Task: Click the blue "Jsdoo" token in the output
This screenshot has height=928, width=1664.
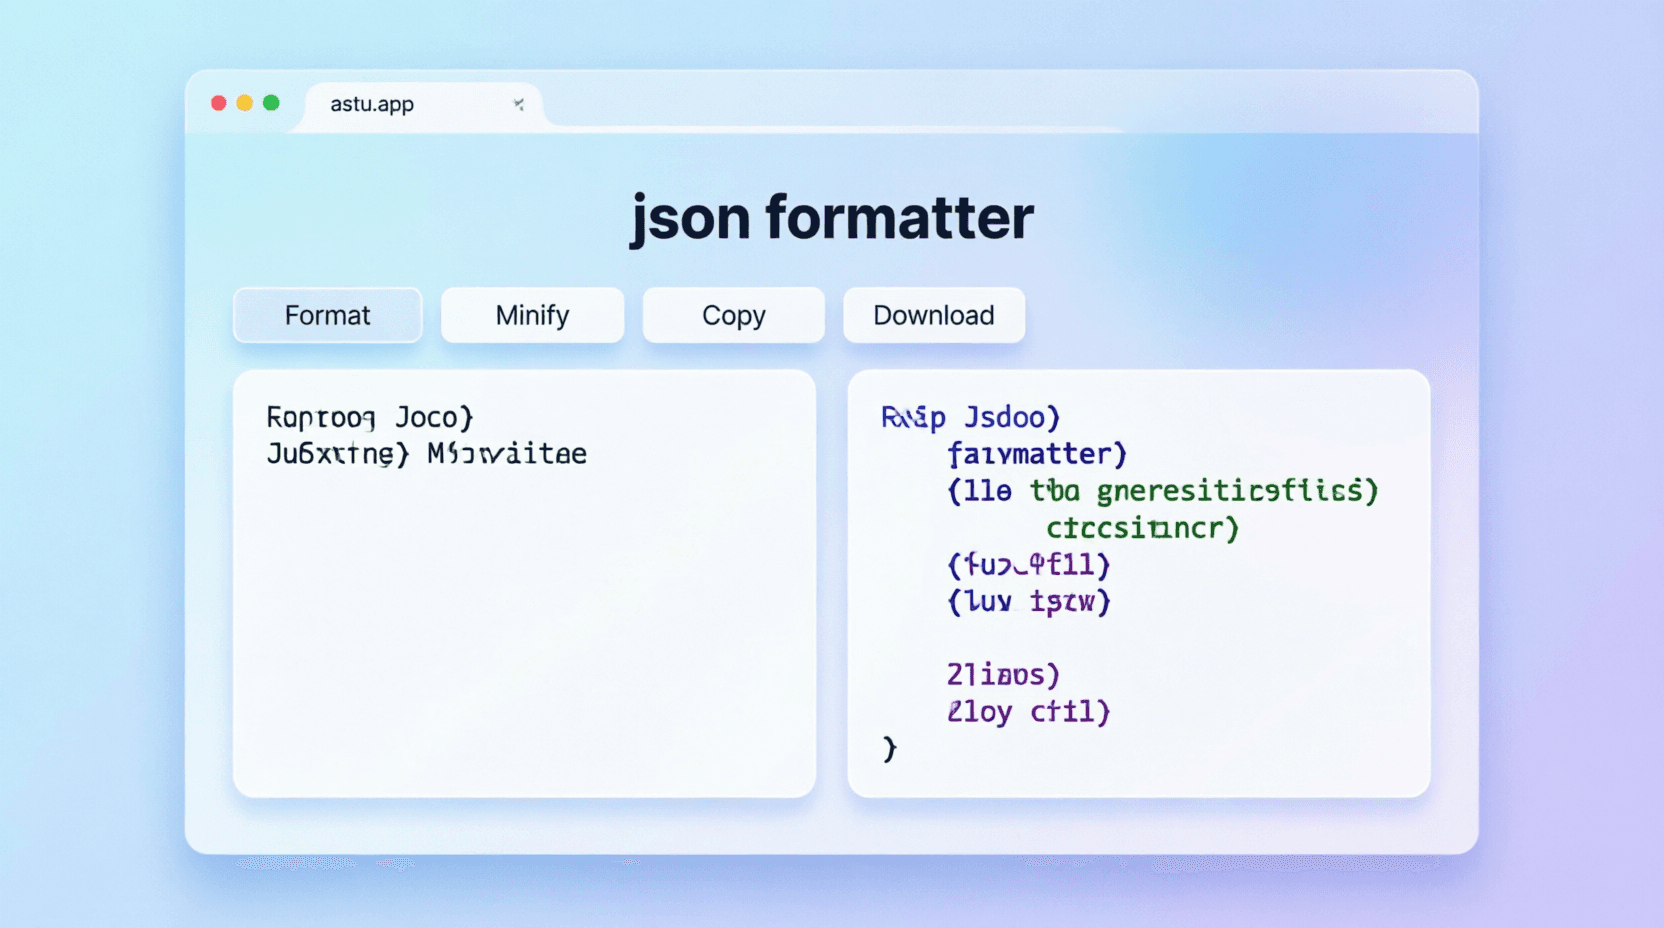Action: (x=1010, y=417)
